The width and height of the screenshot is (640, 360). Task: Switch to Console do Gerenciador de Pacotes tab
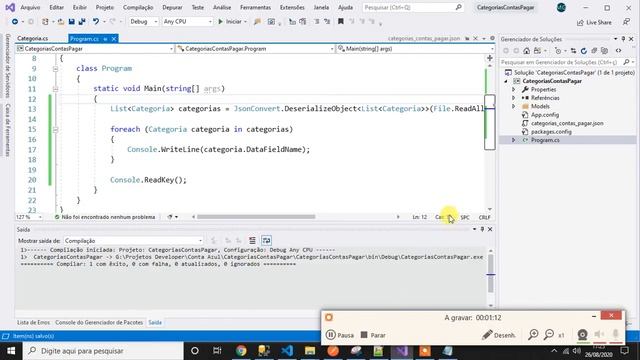[x=99, y=322]
